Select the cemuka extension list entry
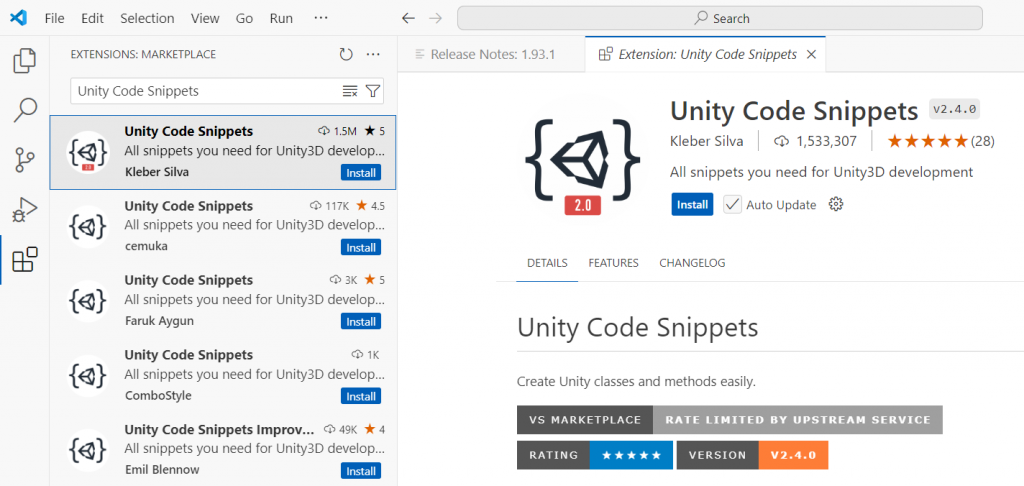The height and width of the screenshot is (486, 1024). click(x=223, y=227)
